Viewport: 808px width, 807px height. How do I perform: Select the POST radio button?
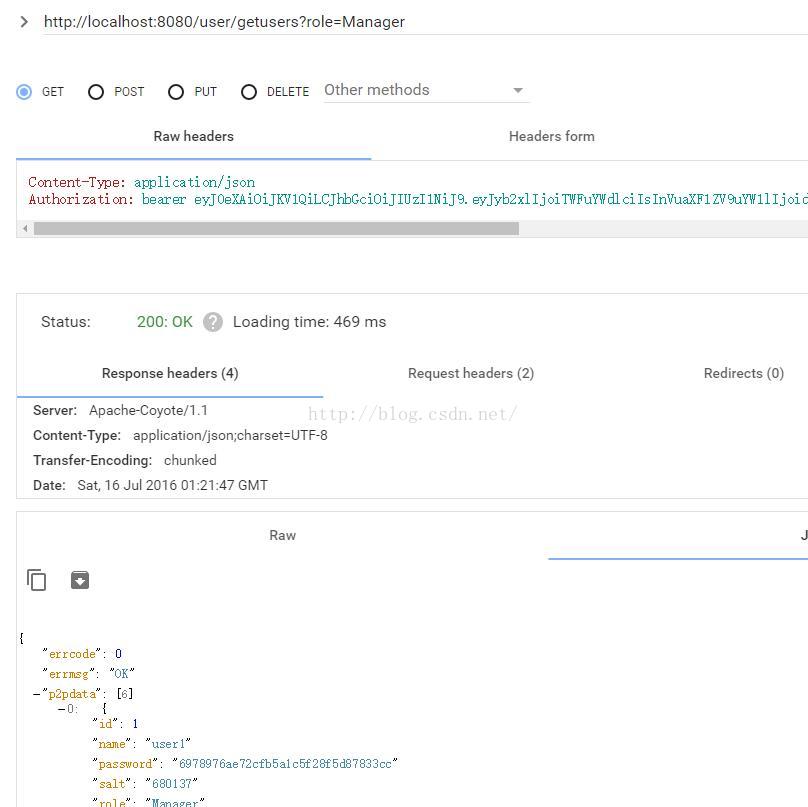(96, 92)
